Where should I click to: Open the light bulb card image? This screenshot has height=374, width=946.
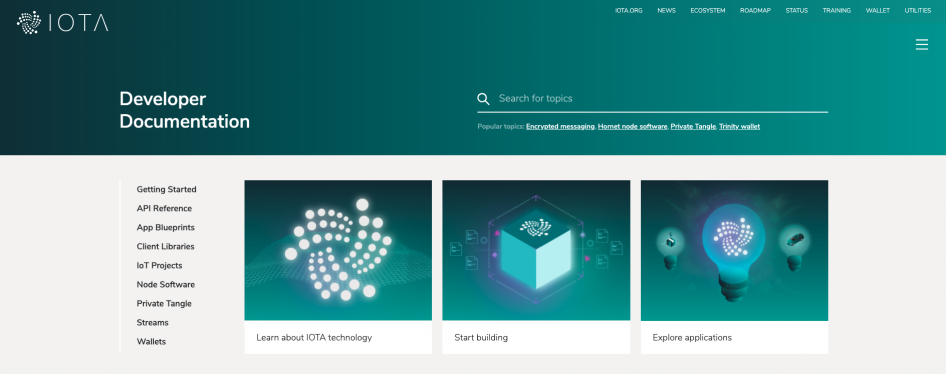[734, 250]
